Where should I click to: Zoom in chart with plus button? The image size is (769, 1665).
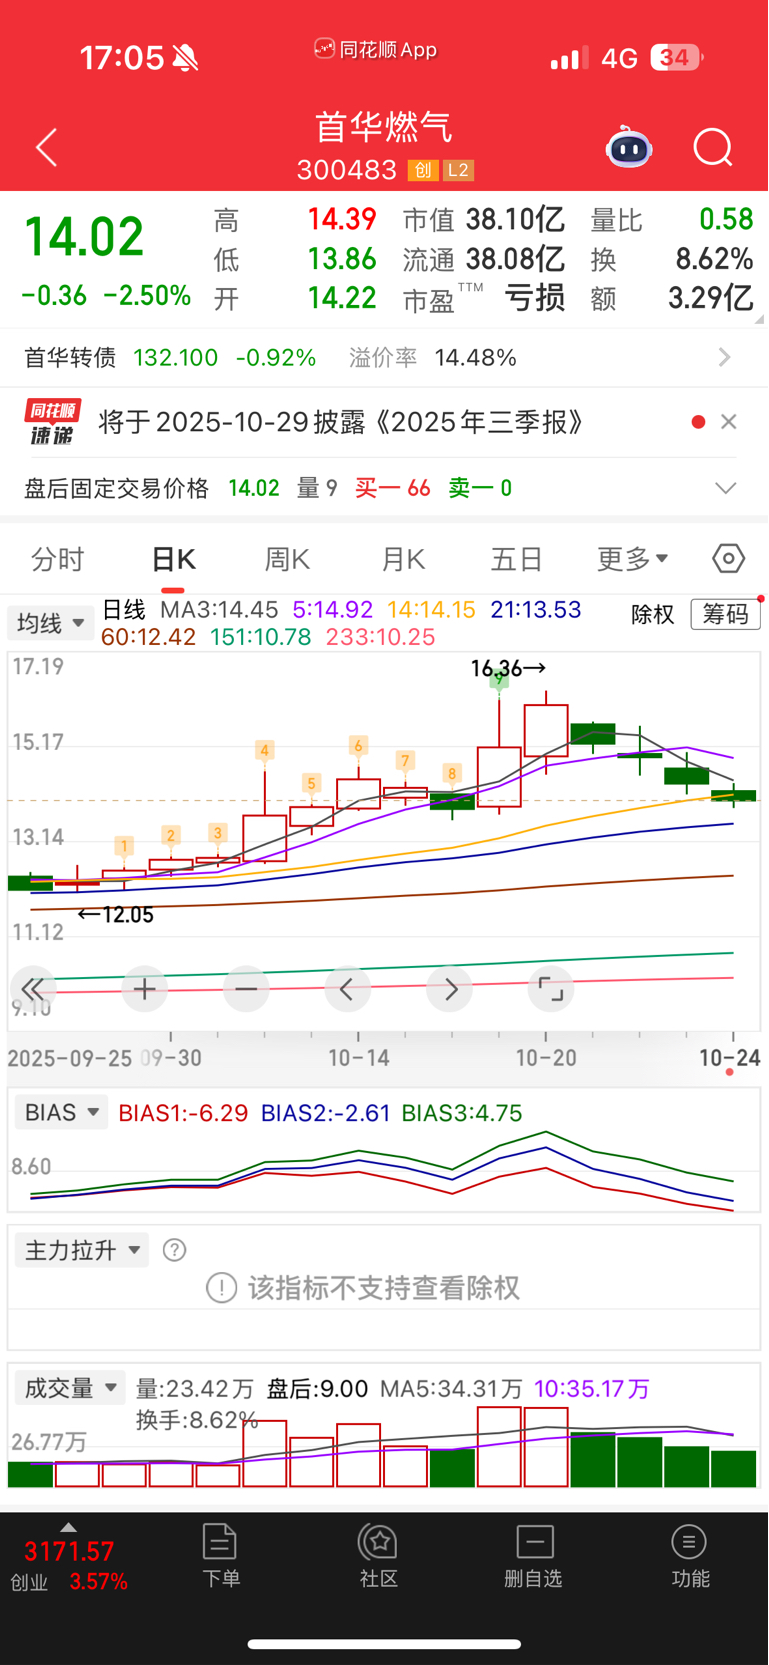(144, 989)
